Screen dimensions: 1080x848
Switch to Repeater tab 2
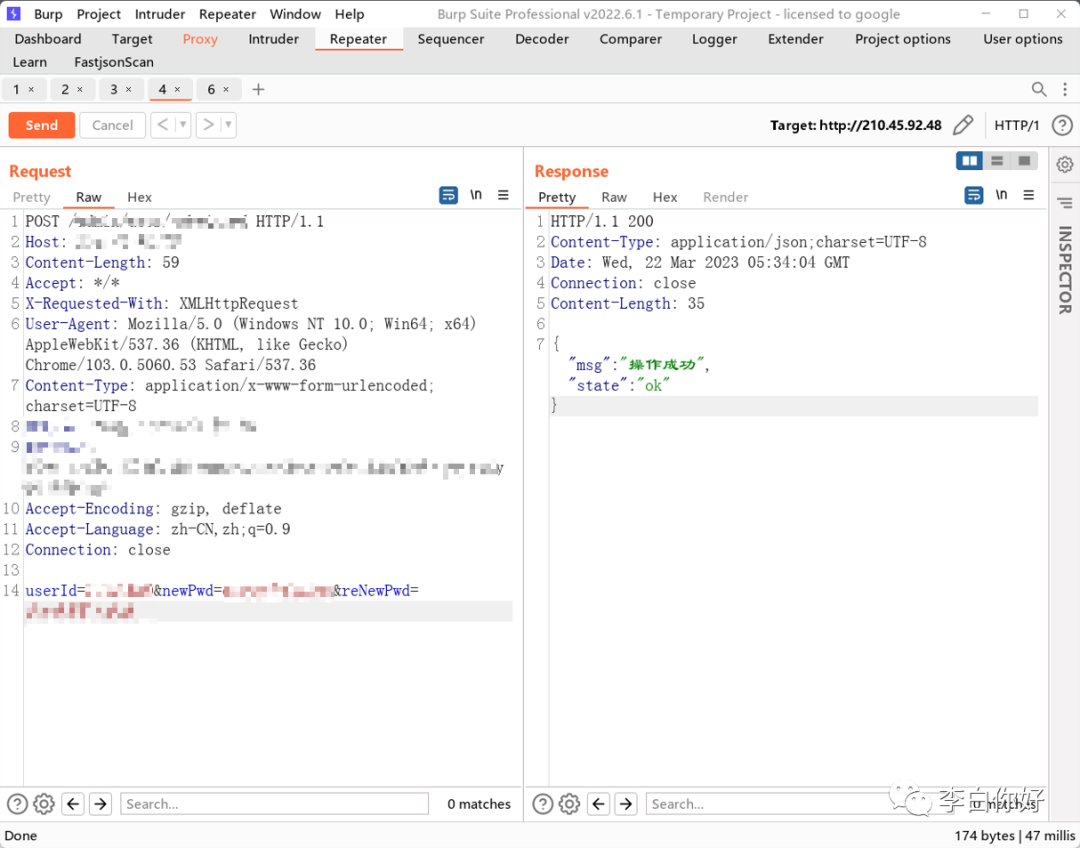point(65,90)
